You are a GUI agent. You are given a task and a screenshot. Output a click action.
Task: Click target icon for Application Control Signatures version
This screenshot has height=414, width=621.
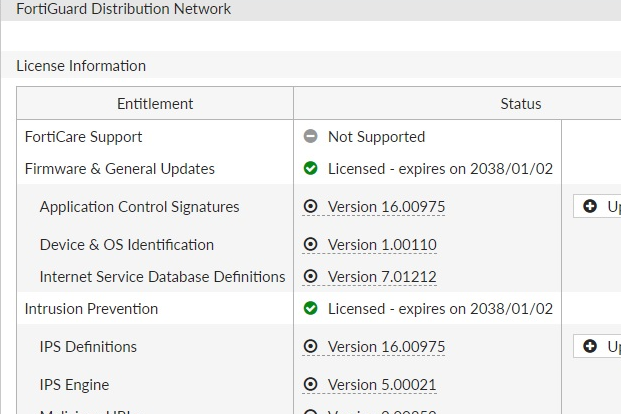coord(310,206)
